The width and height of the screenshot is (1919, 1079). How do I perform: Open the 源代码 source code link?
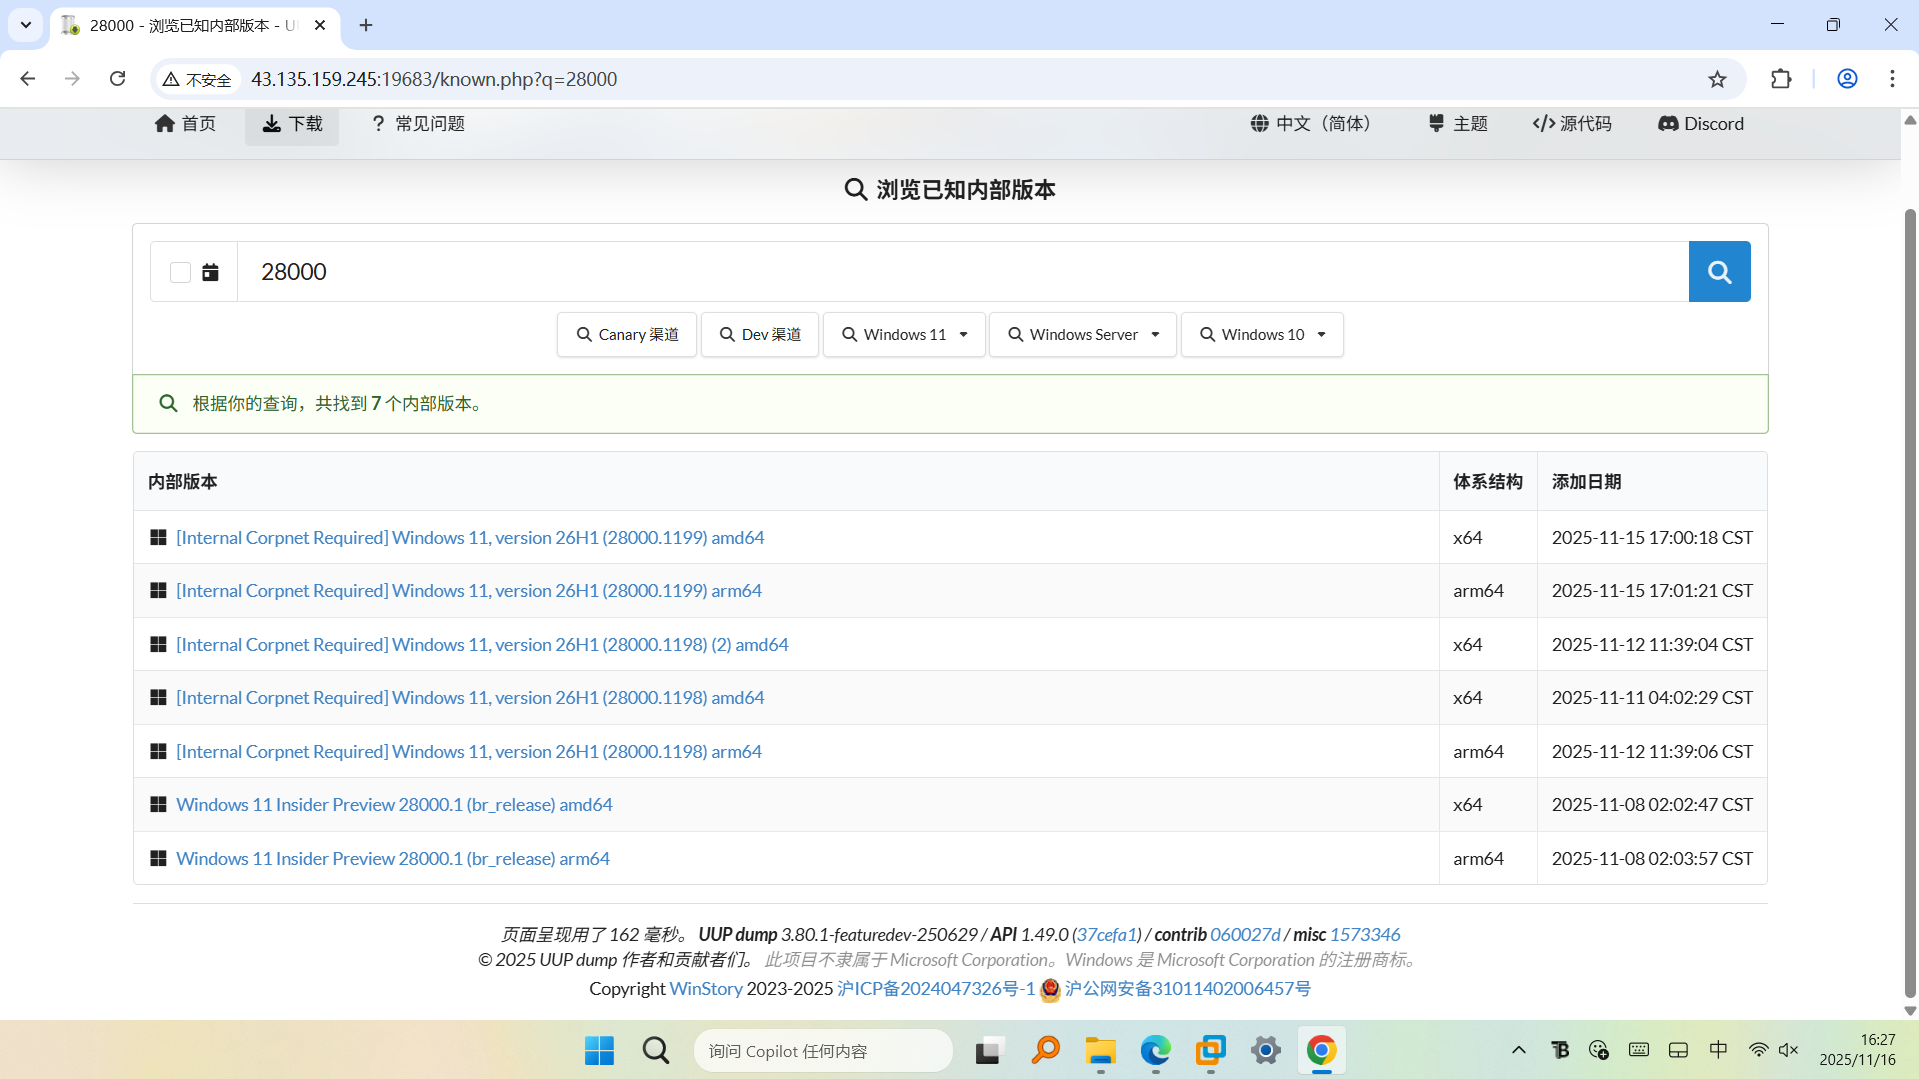point(1572,123)
